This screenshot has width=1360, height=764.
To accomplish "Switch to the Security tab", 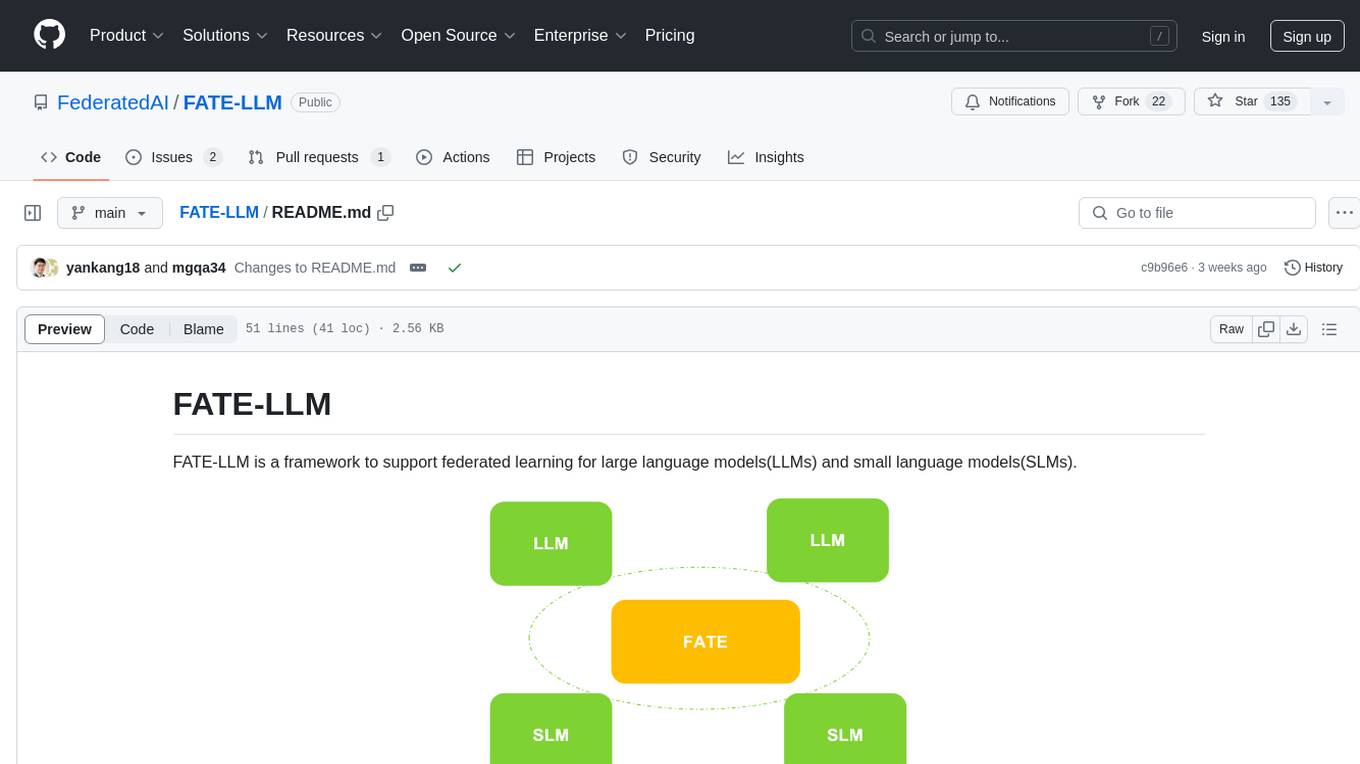I will 662,157.
